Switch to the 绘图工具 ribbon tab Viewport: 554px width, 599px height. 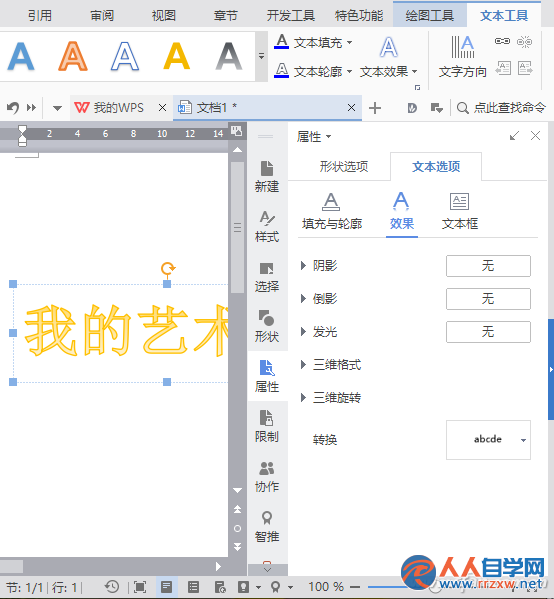coord(430,15)
